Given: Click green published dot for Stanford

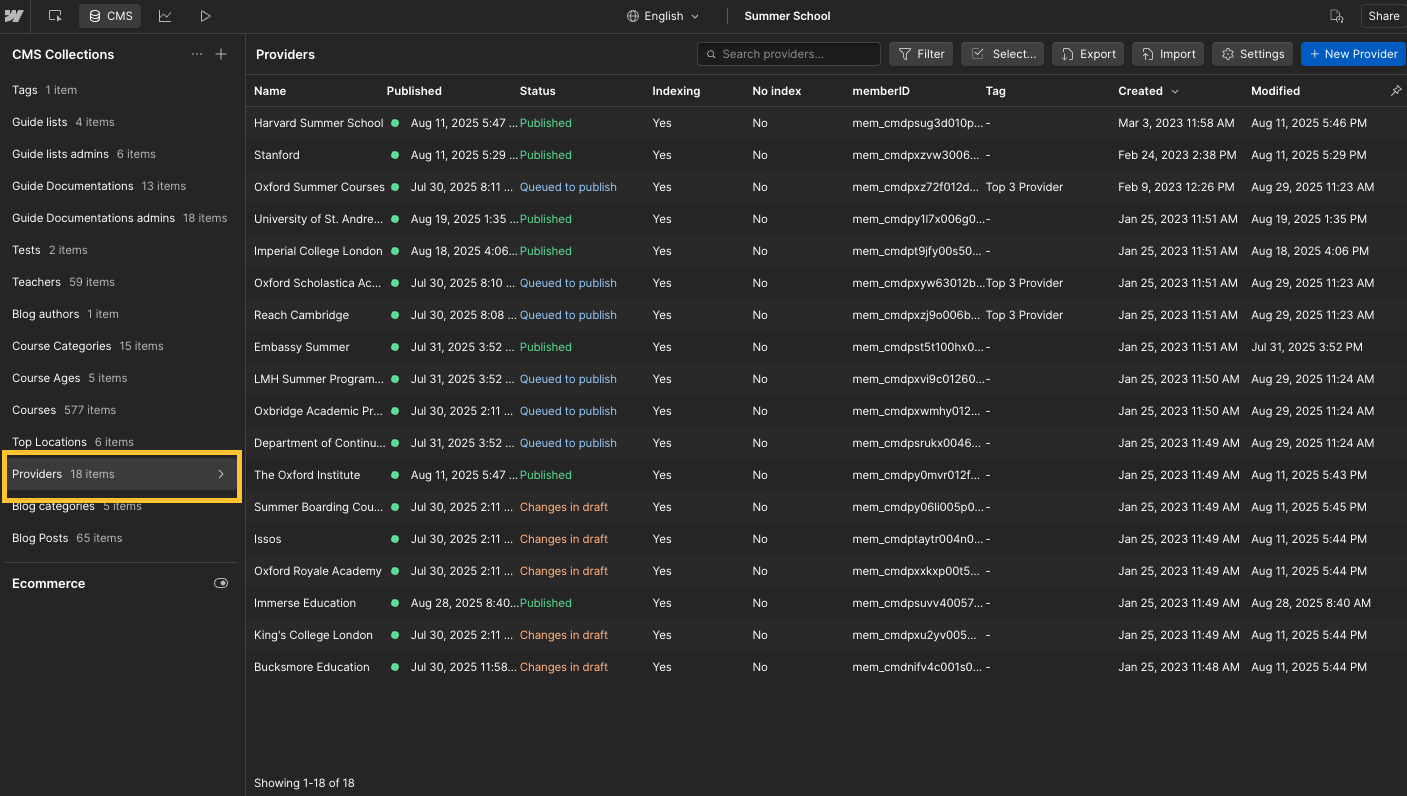Looking at the screenshot, I should click(395, 155).
